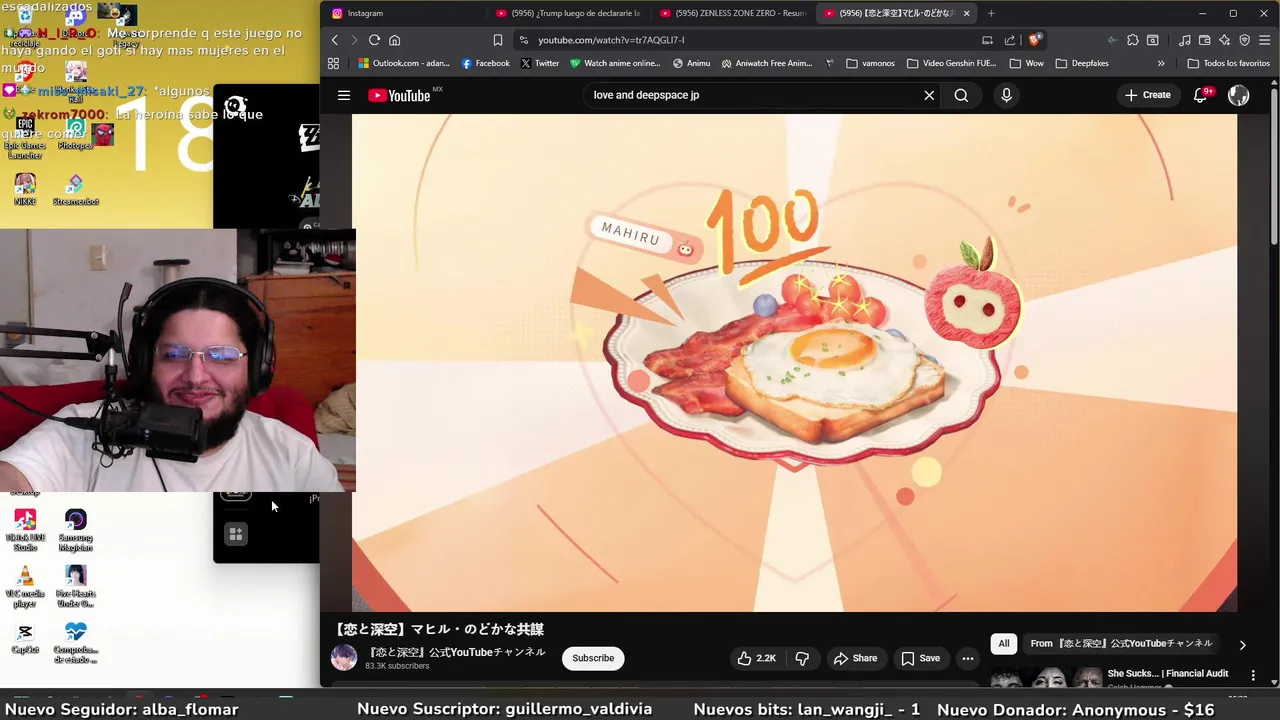Open the Twitter bookmark
The image size is (1280, 720).
click(x=540, y=63)
